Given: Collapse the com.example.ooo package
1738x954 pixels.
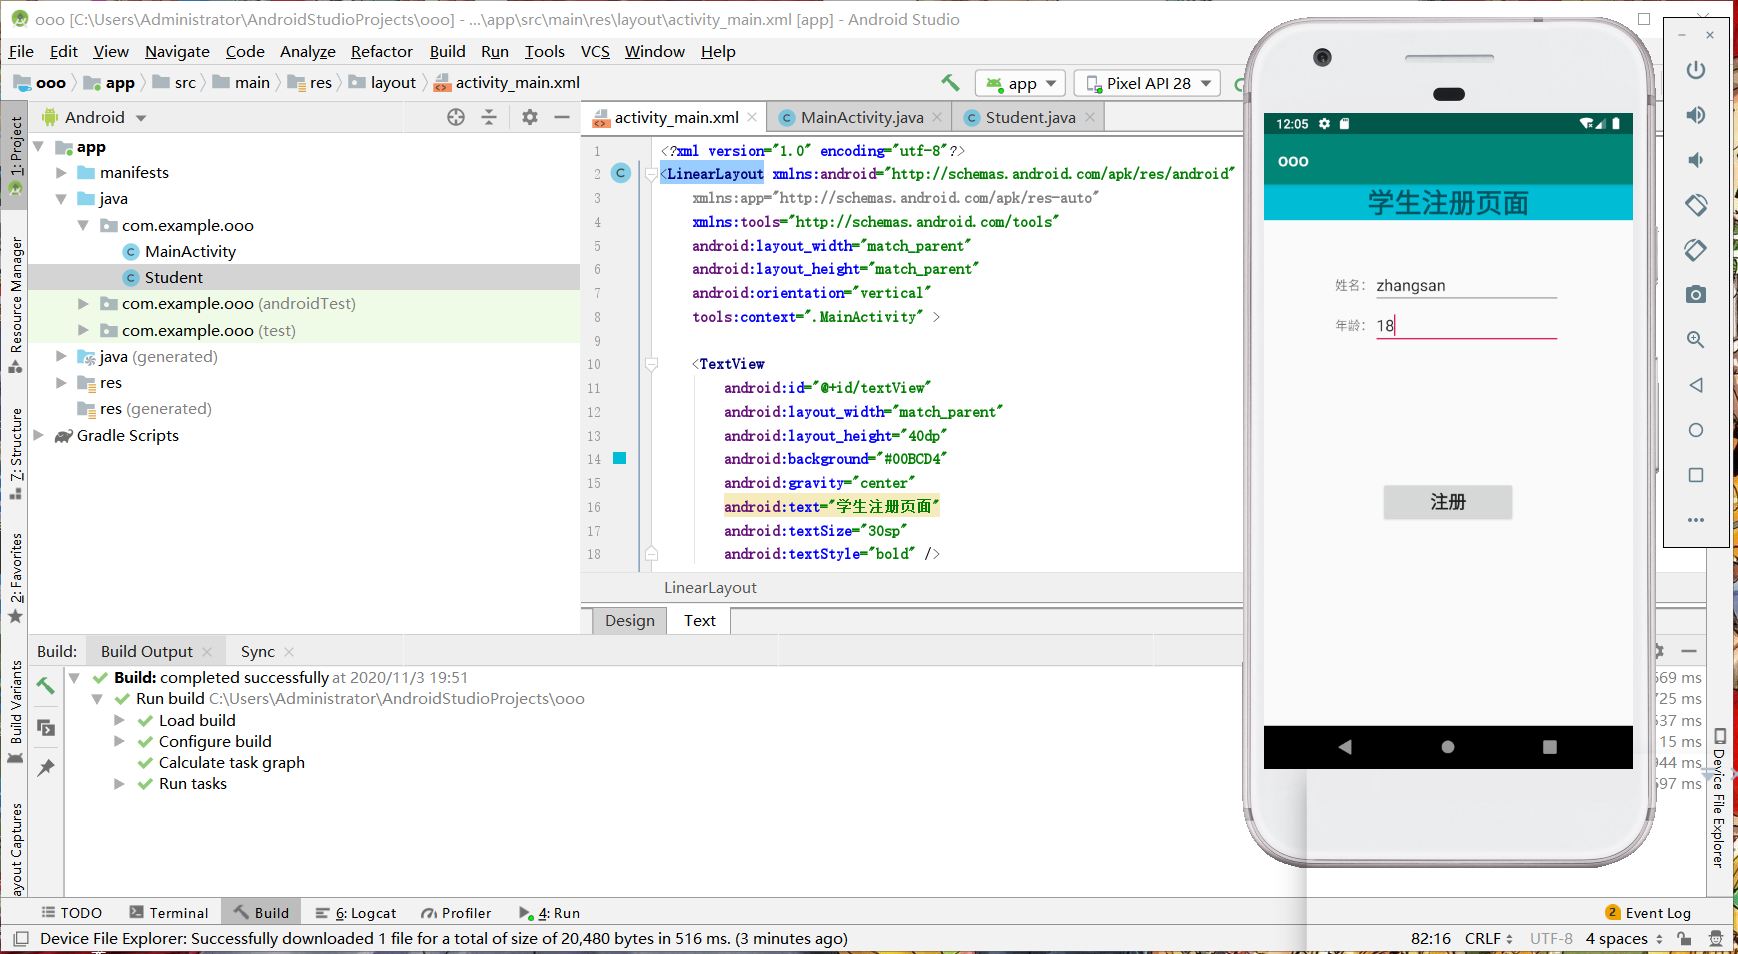Looking at the screenshot, I should coord(83,225).
